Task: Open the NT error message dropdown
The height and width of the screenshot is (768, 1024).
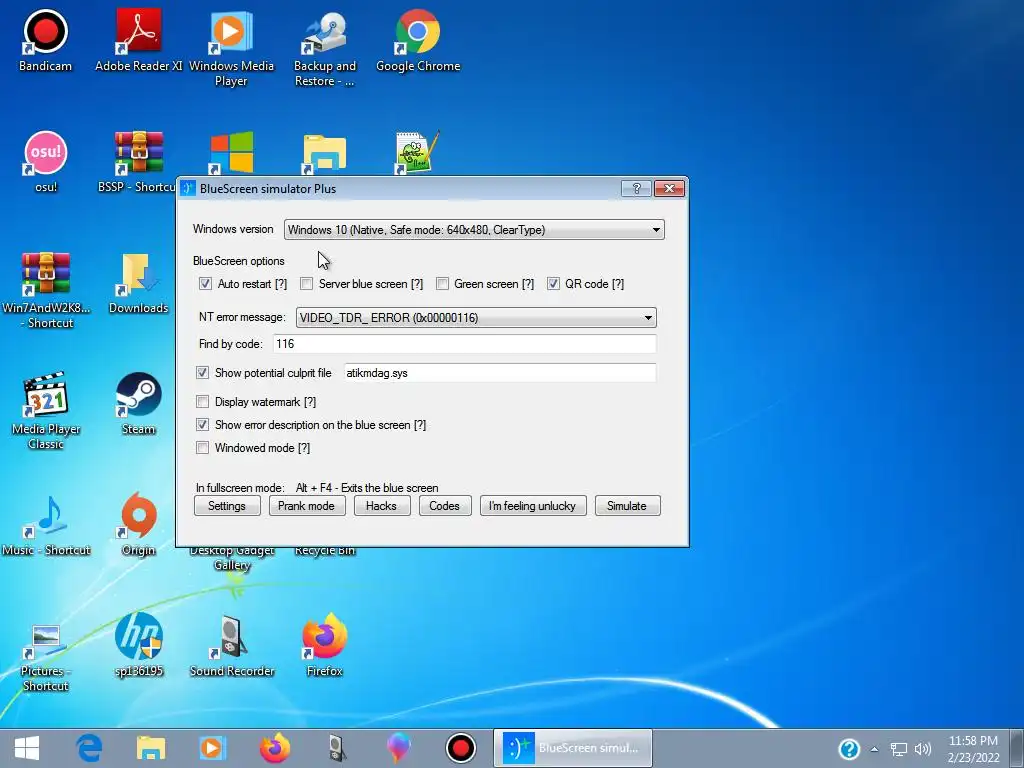Action: 476,317
